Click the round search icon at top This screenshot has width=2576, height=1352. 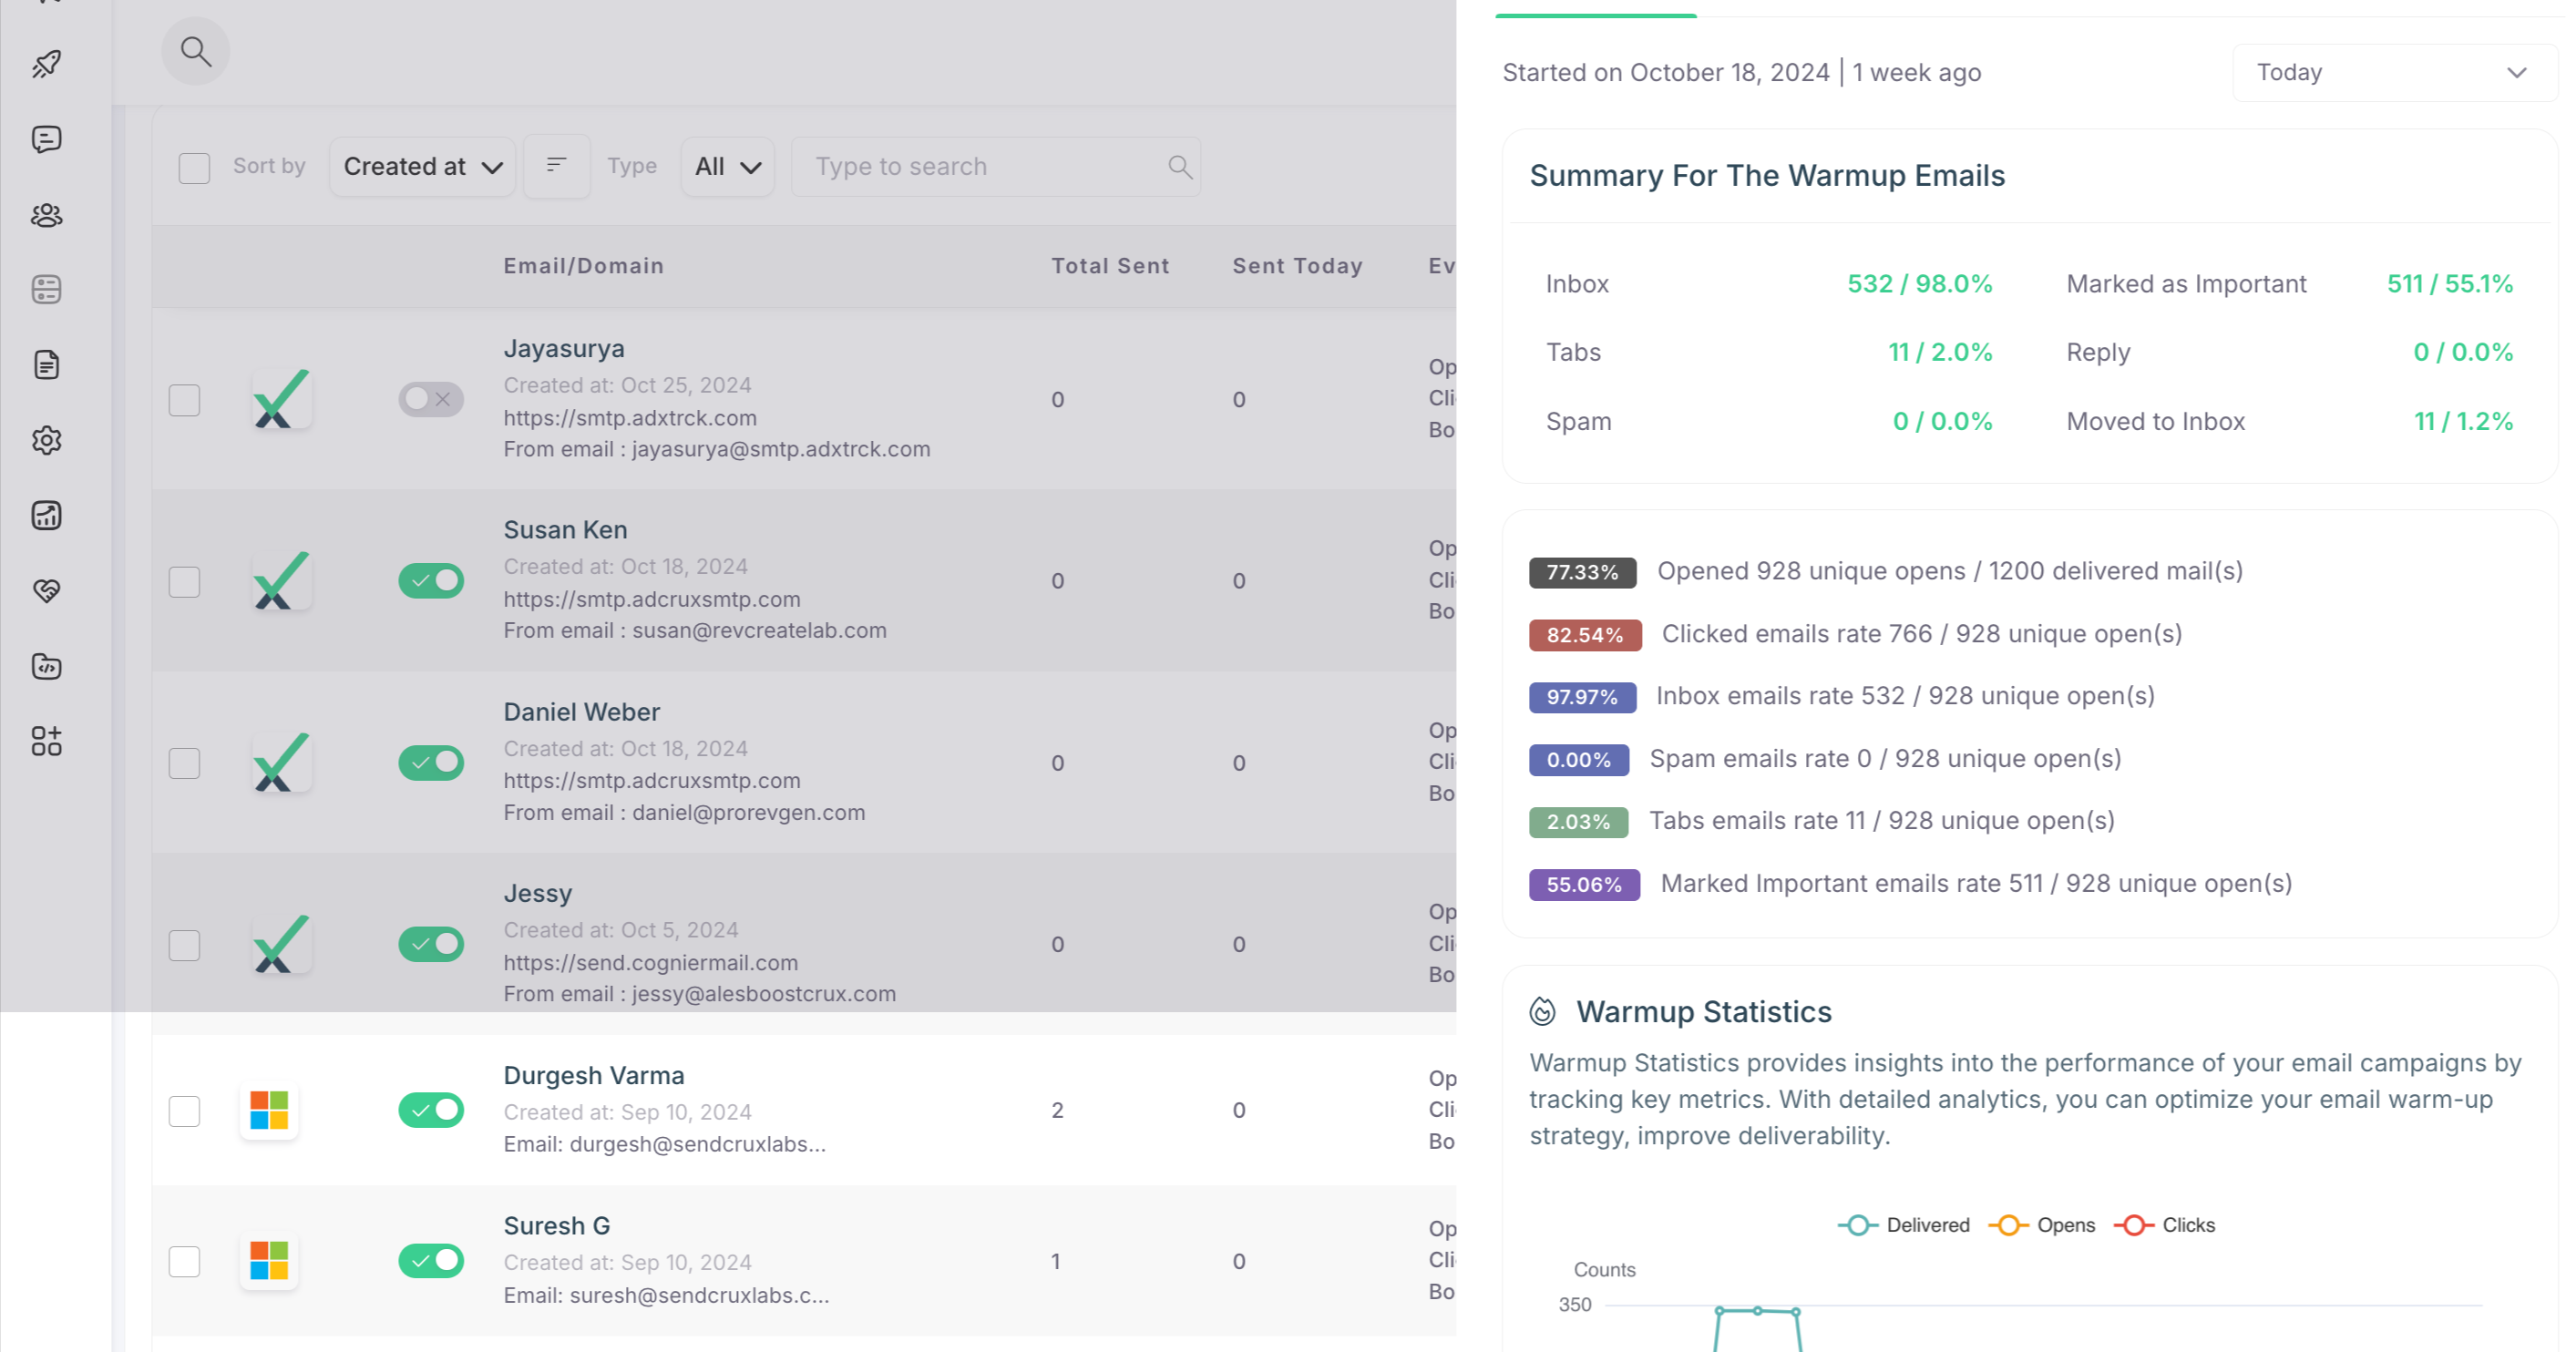(195, 51)
